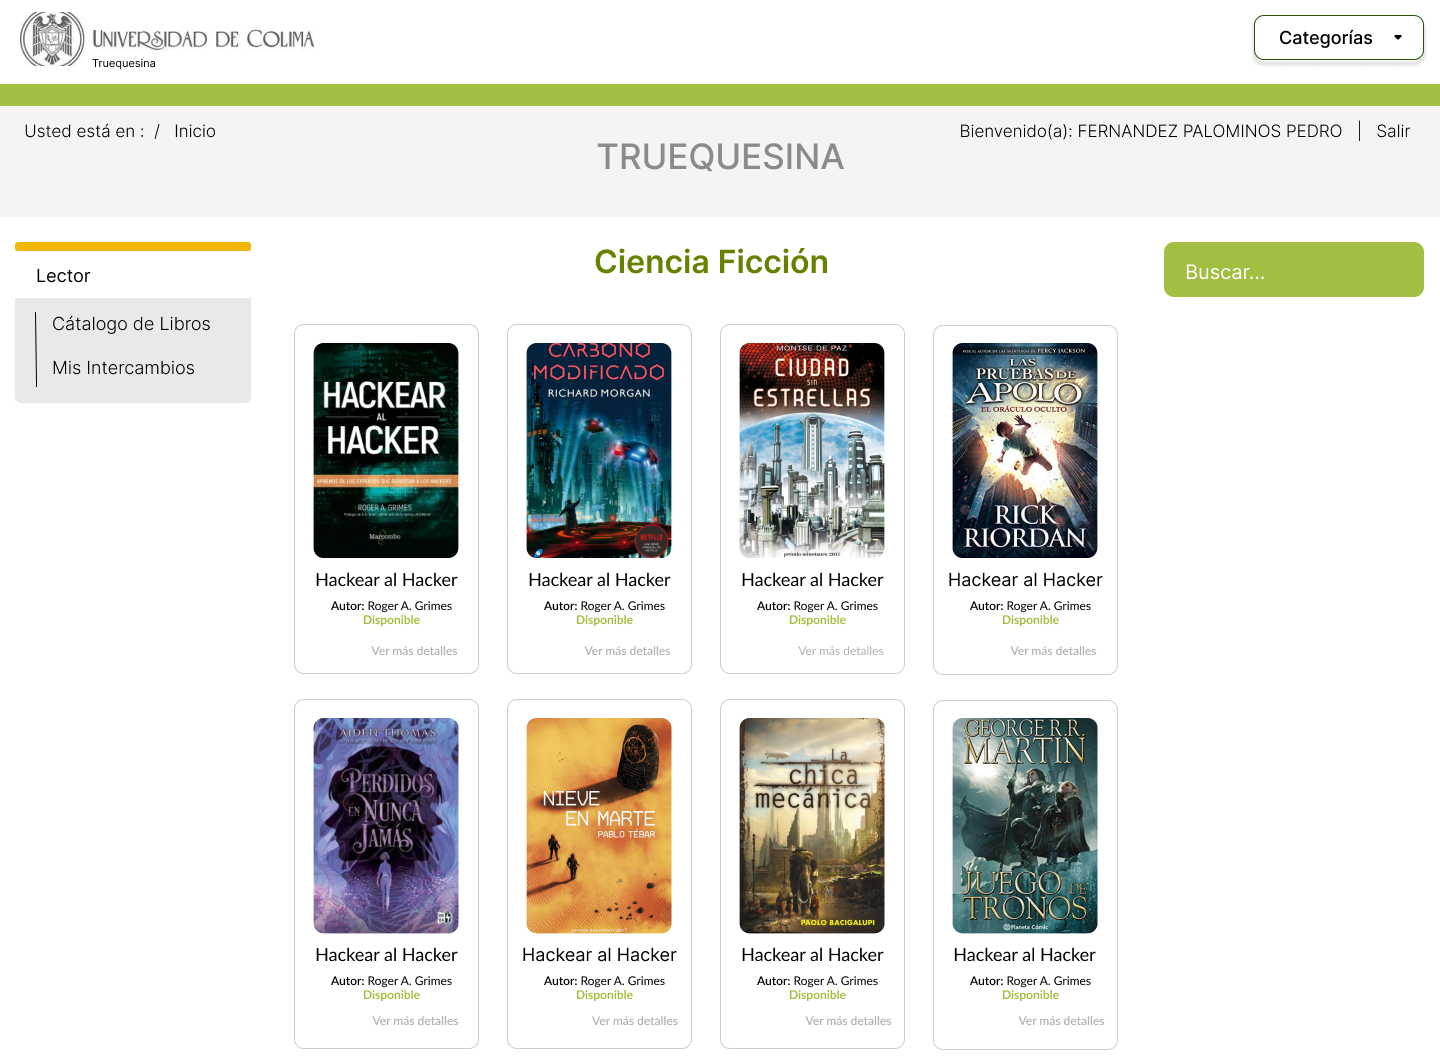Viewport: 1440px width, 1060px height.
Task: Select La Chica Mecánica book cover
Action: 812,826
